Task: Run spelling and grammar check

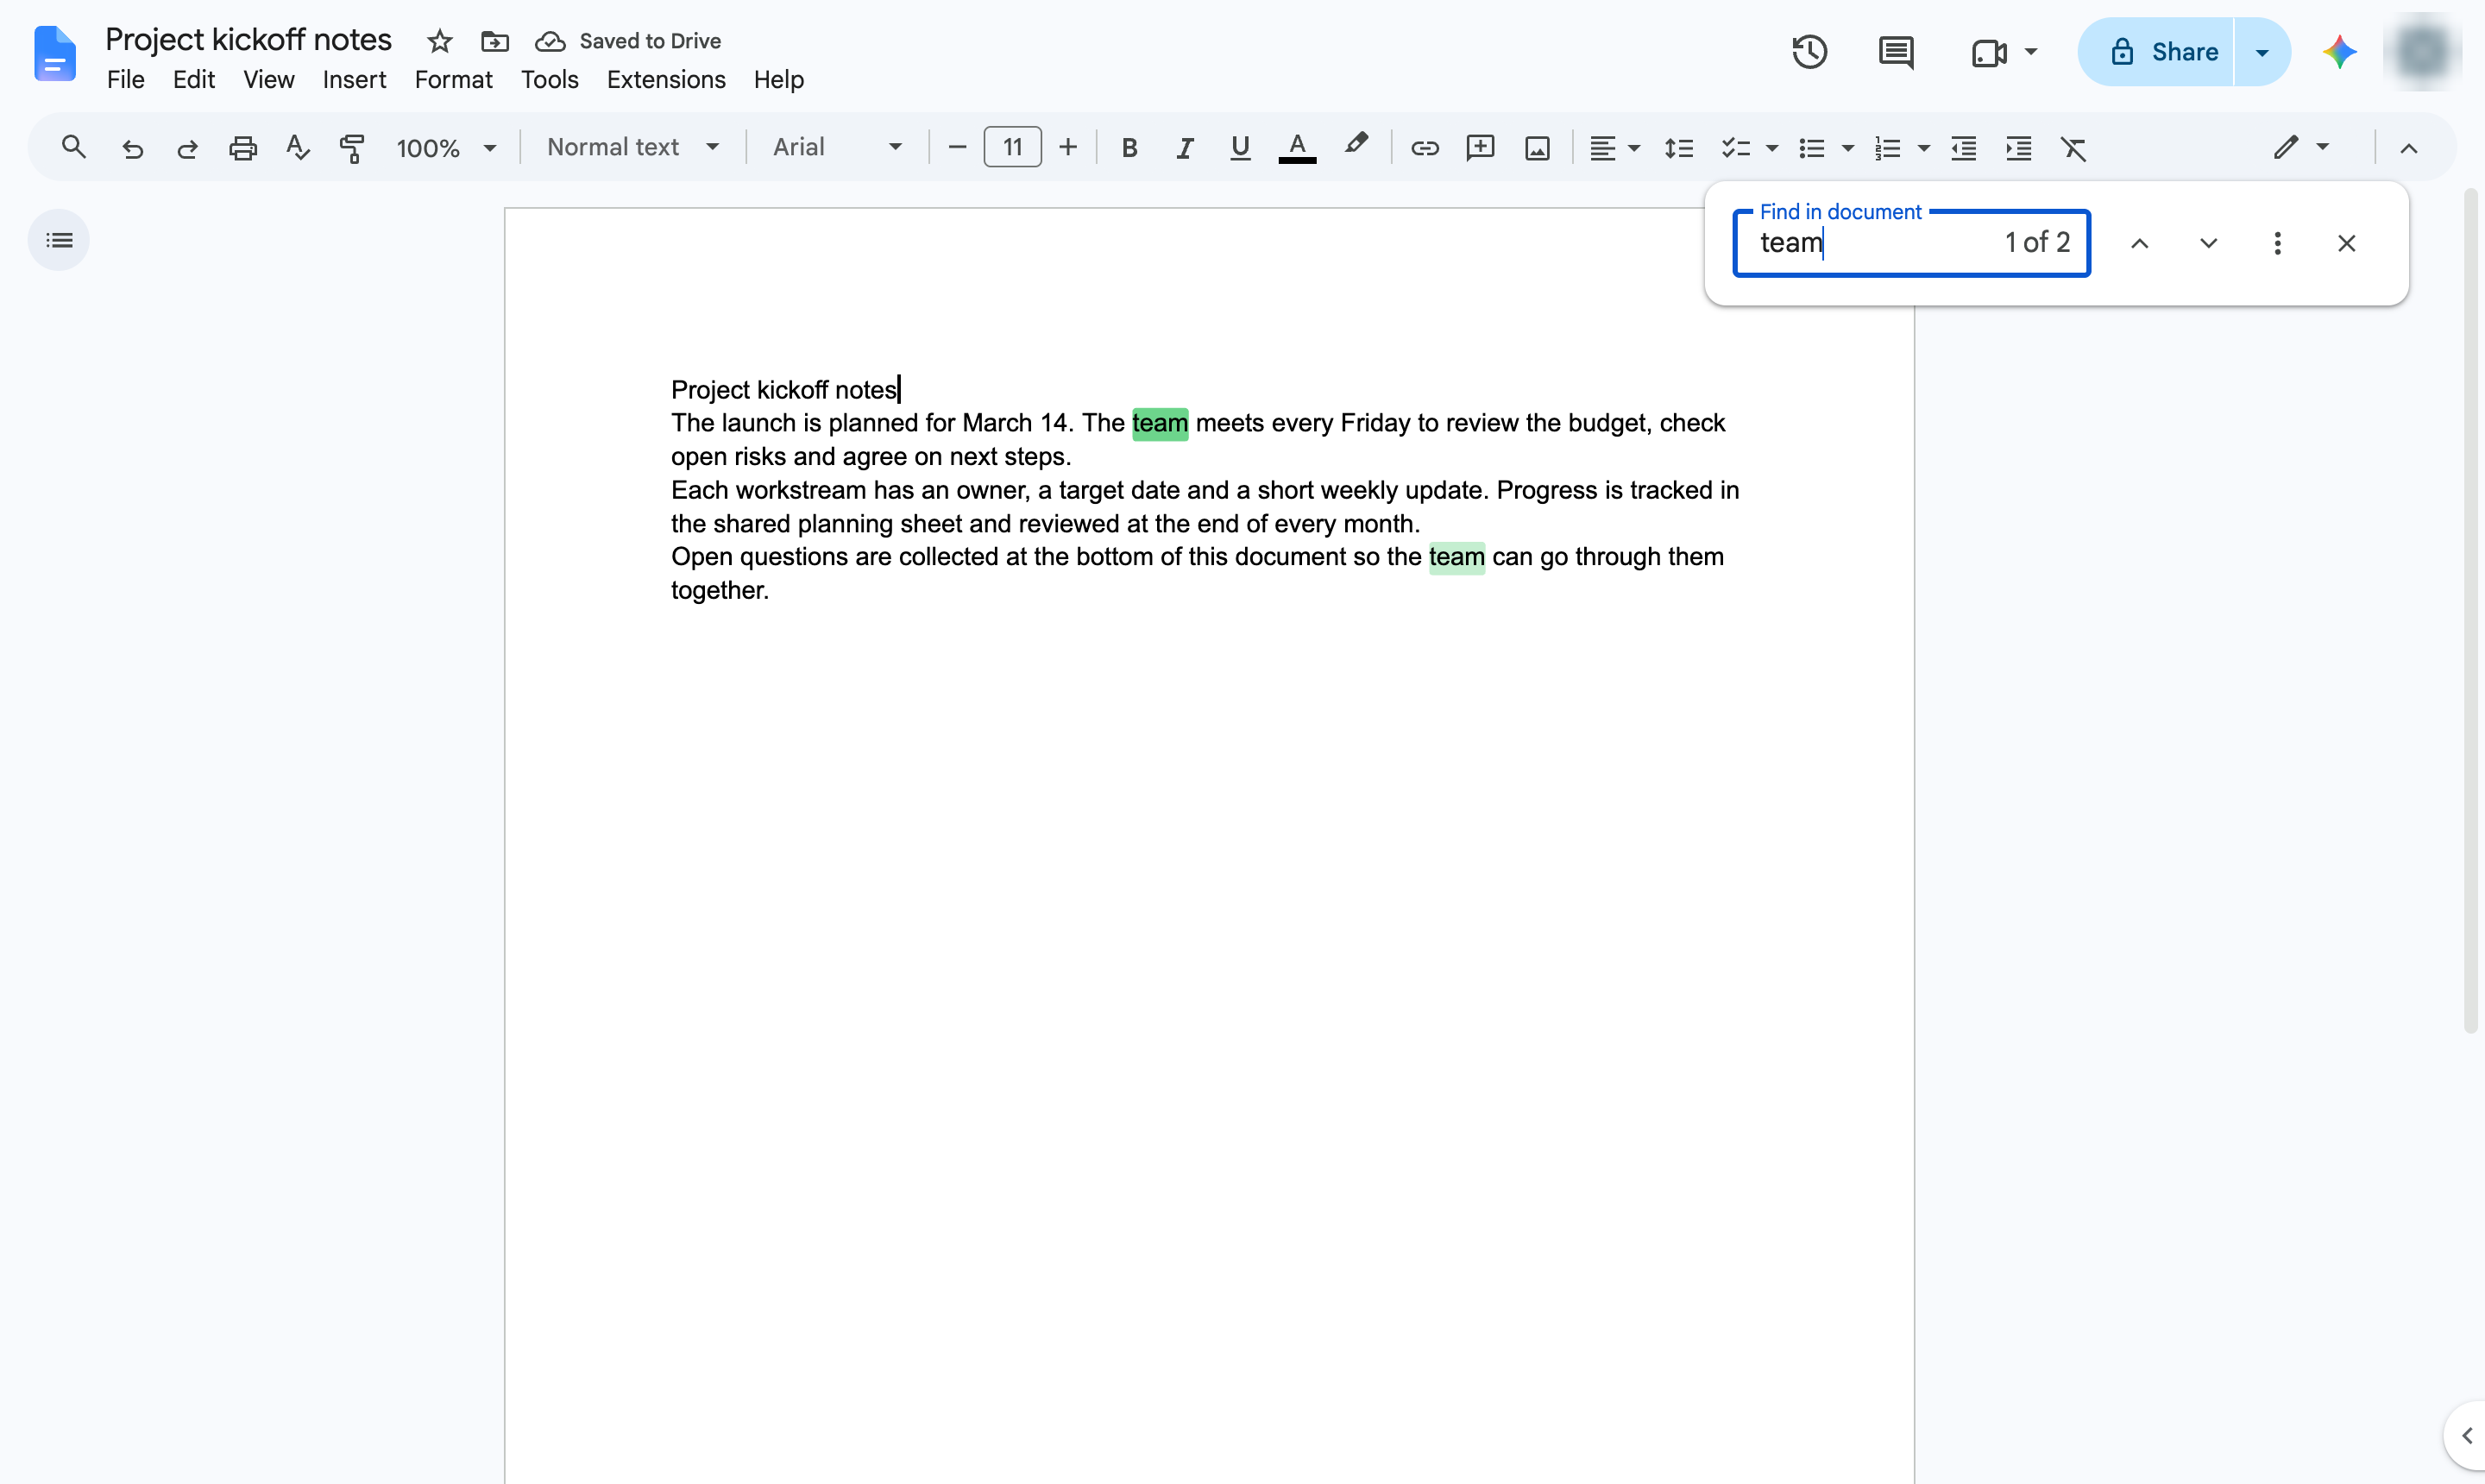Action: (297, 148)
